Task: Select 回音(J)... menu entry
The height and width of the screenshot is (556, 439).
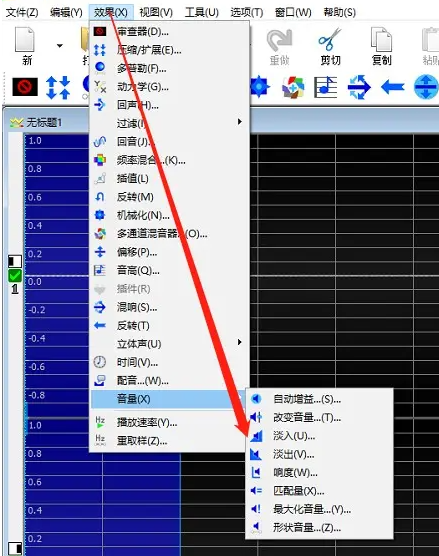Action: pyautogui.click(x=170, y=142)
